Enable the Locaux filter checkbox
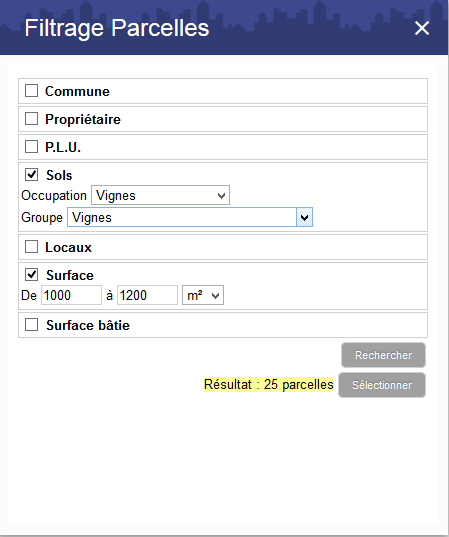Image resolution: width=449 pixels, height=537 pixels. pos(32,247)
